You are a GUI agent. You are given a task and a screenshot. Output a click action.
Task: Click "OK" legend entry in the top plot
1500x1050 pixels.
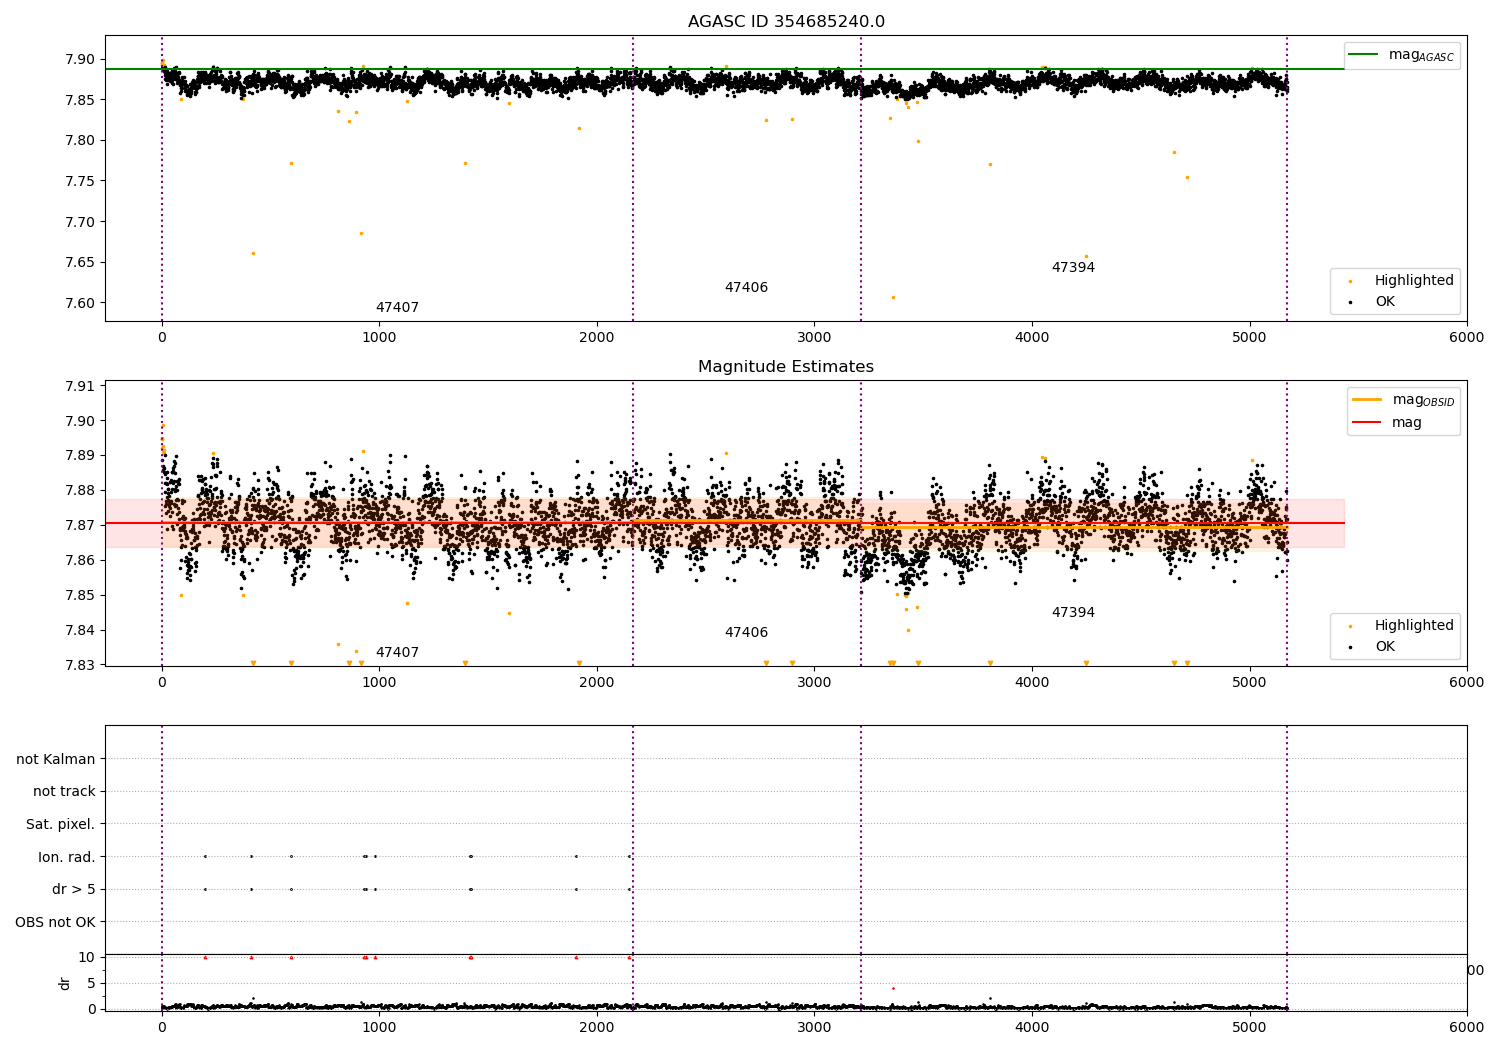tap(1385, 302)
